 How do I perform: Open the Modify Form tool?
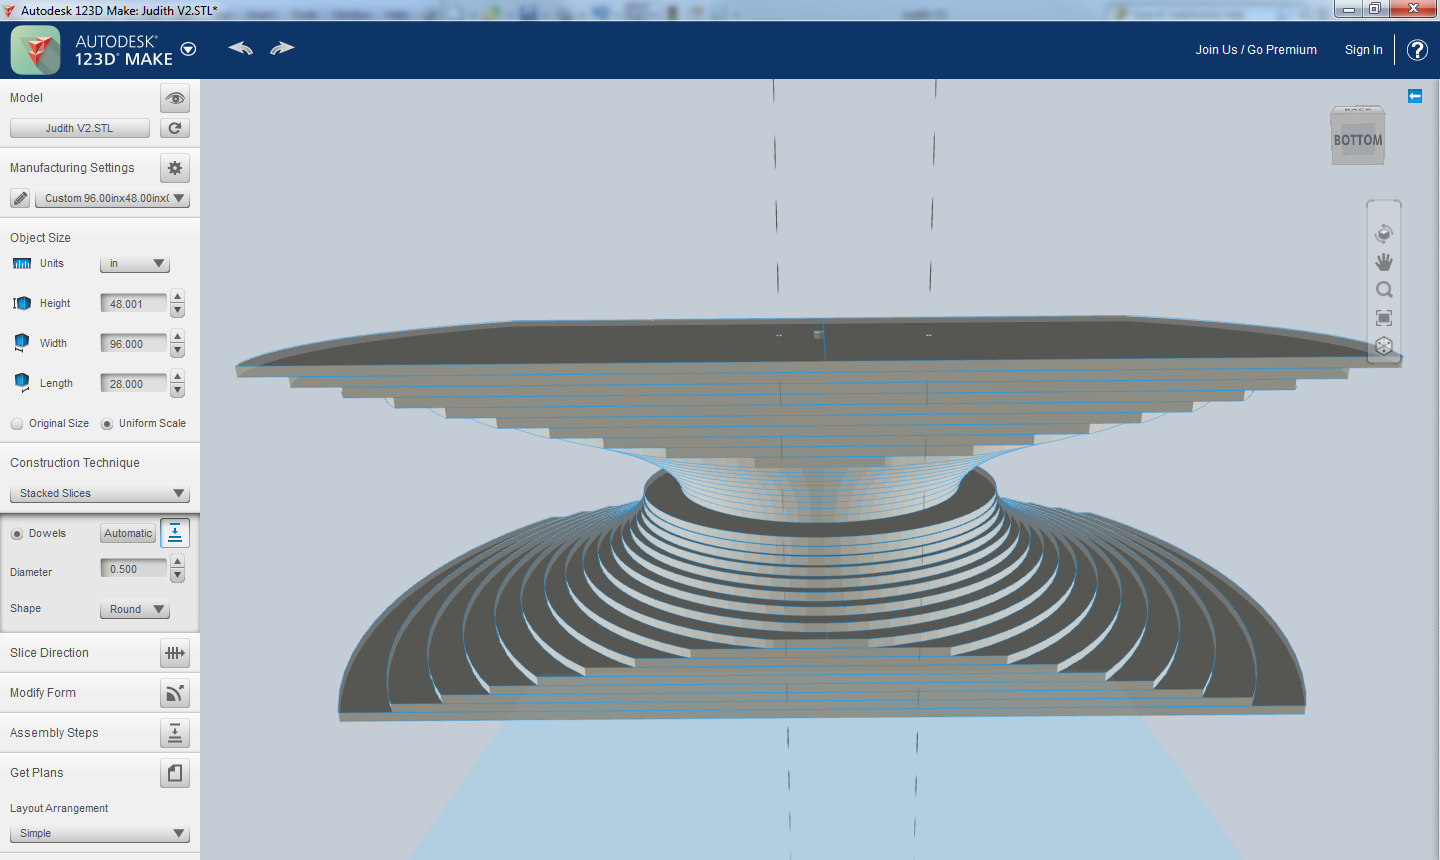[174, 692]
